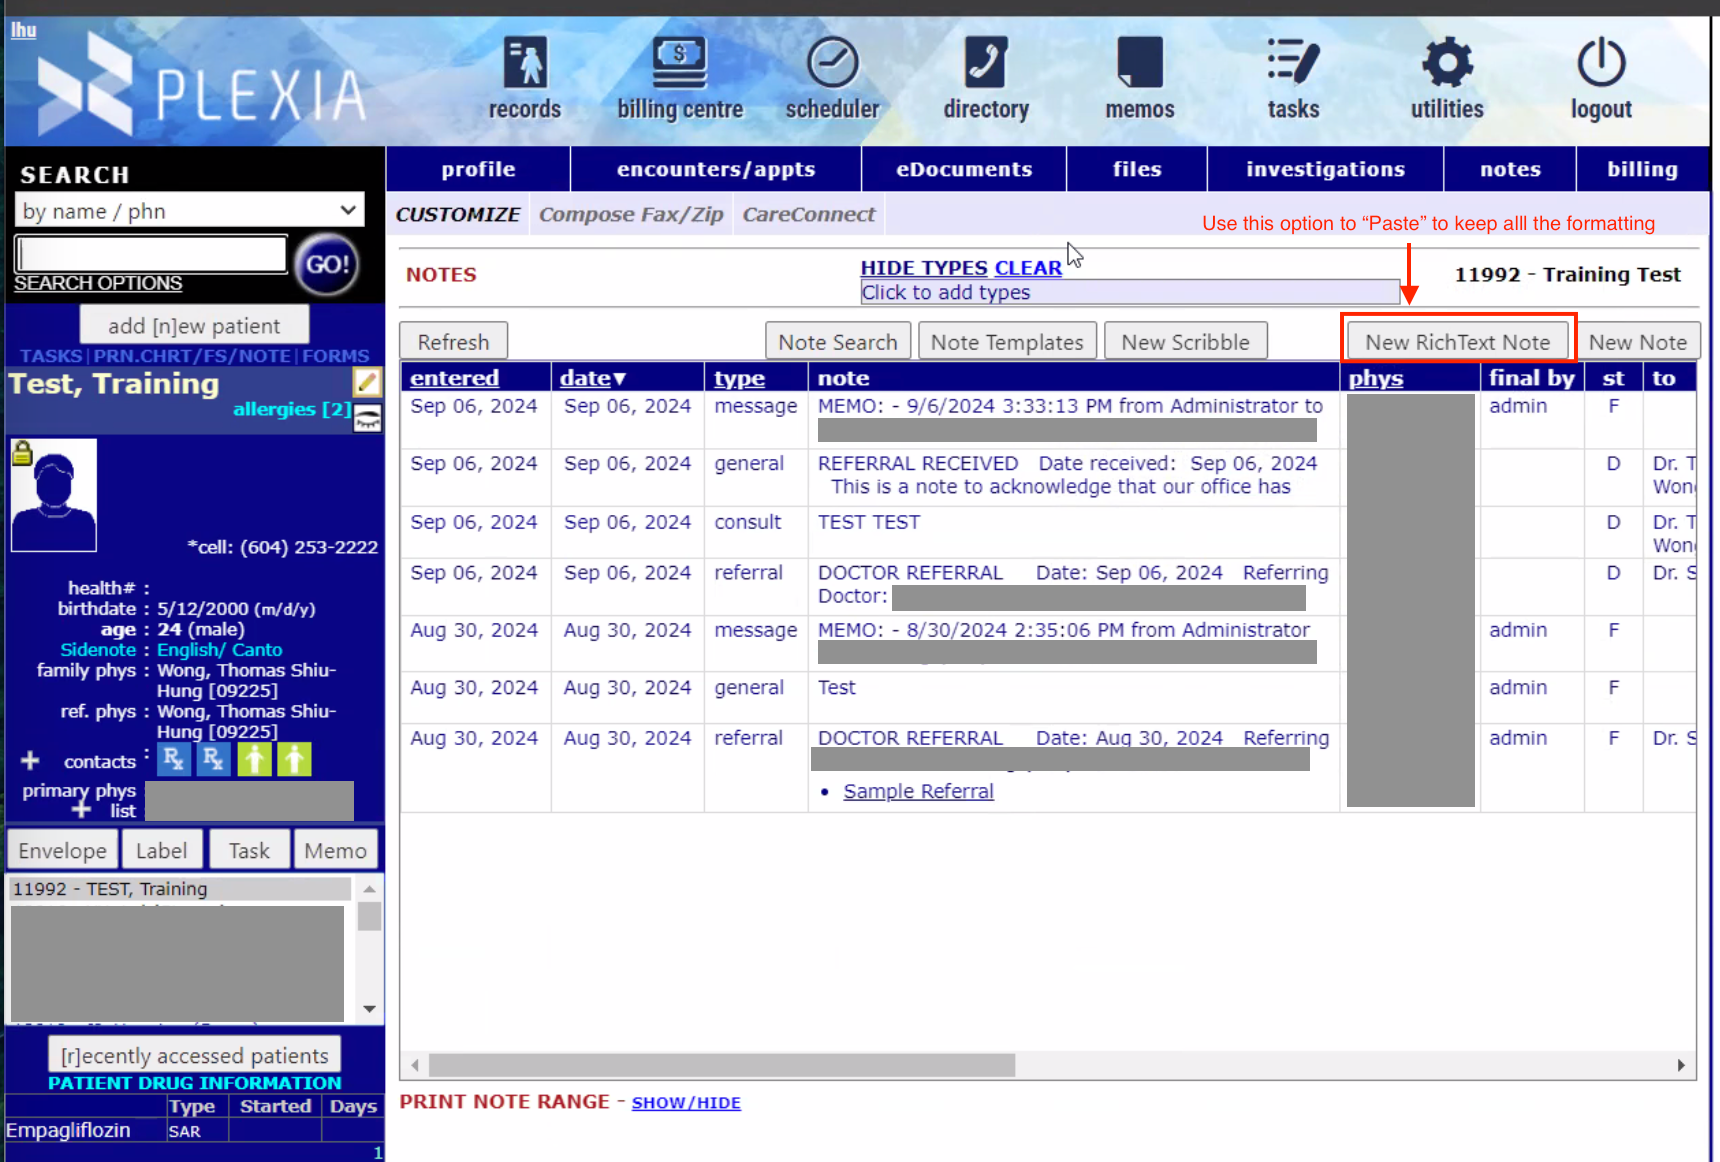Create a New Note
The image size is (1720, 1162).
(1638, 342)
